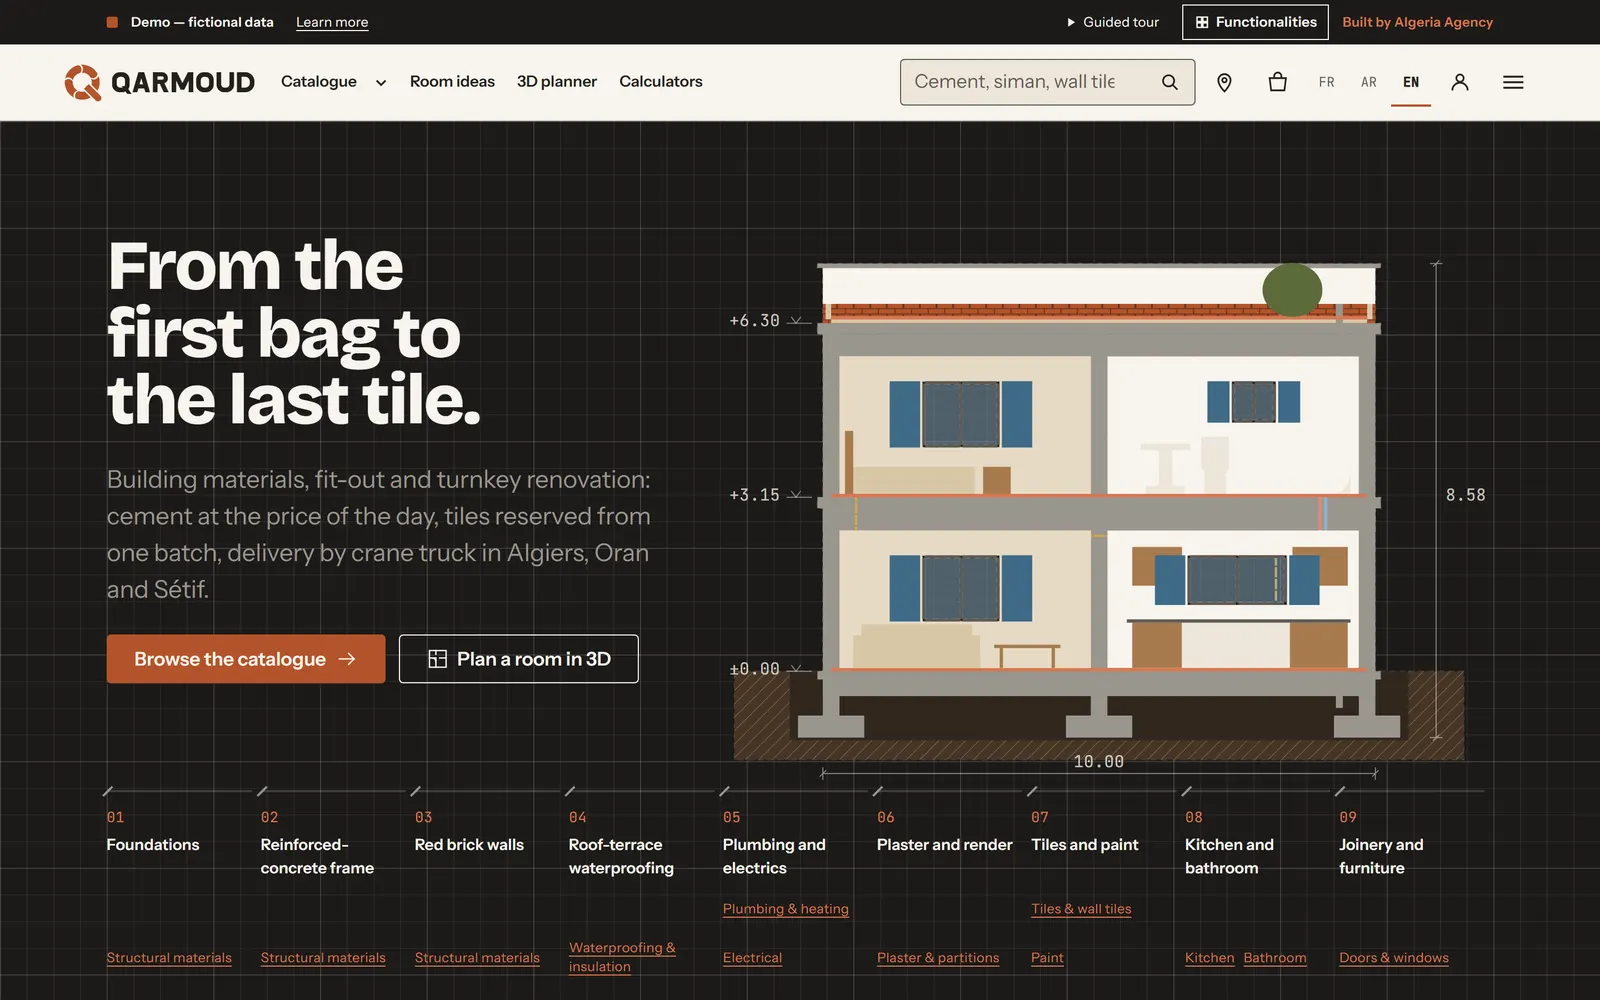Screen dimensions: 1600x1000
Task: Open the shopping bag cart icon
Action: pyautogui.click(x=1277, y=82)
